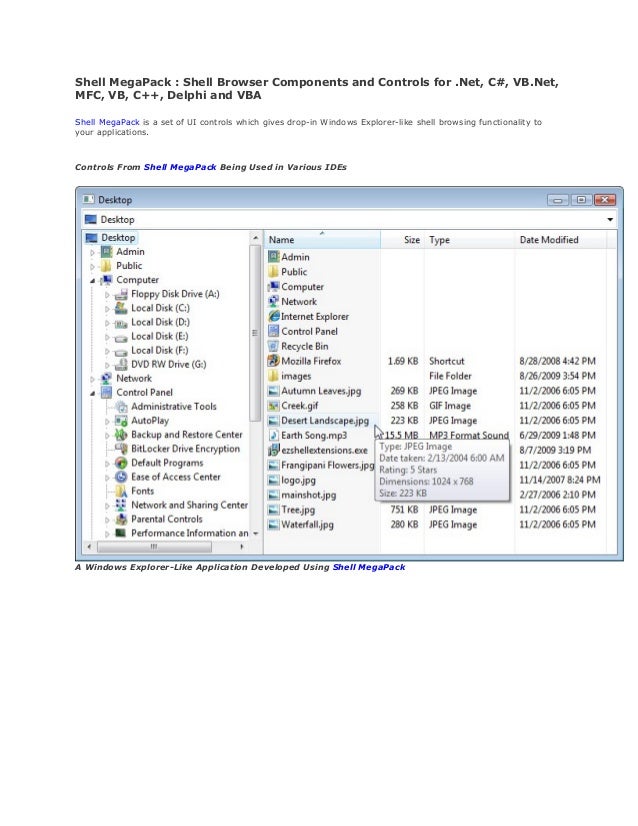Image resolution: width=638 pixels, height=826 pixels.
Task: Select Frangipani Flowers.jpg in the list
Action: coord(327,465)
